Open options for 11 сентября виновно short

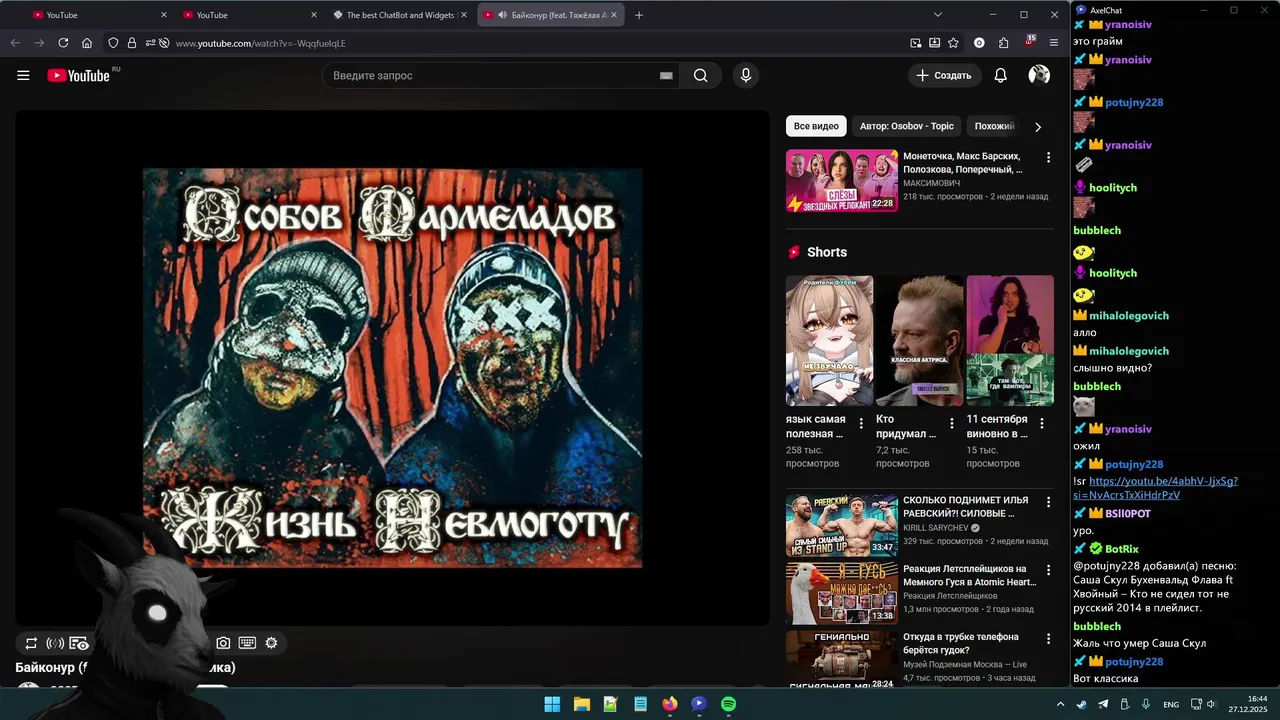[1042, 424]
